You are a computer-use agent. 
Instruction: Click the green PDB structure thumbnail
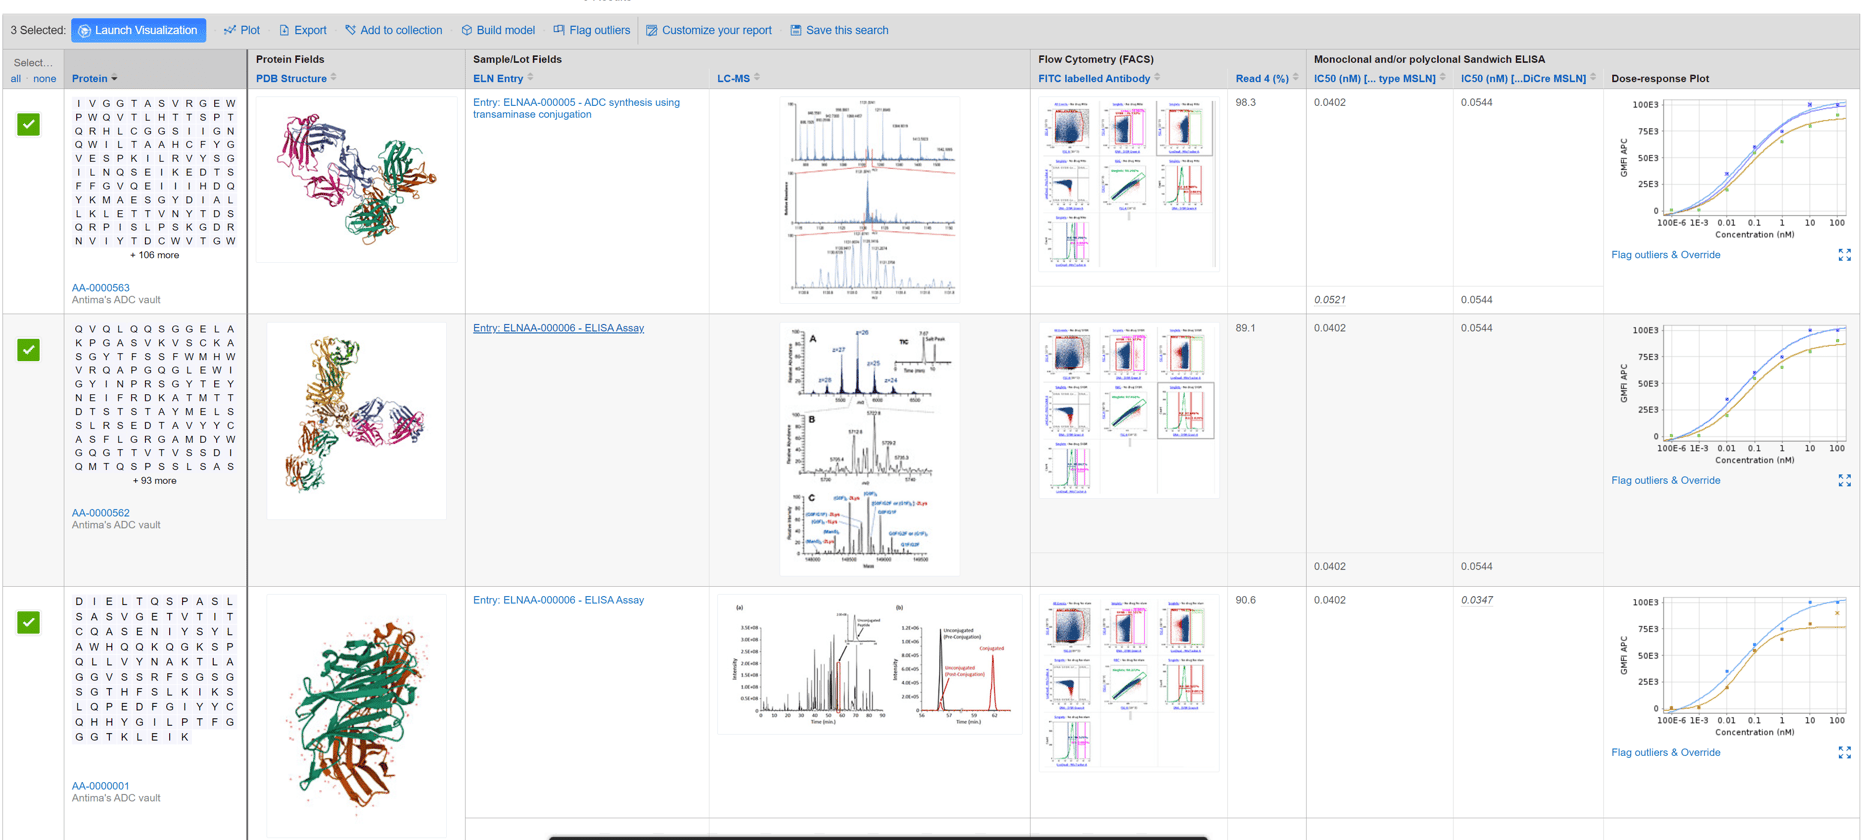[356, 714]
